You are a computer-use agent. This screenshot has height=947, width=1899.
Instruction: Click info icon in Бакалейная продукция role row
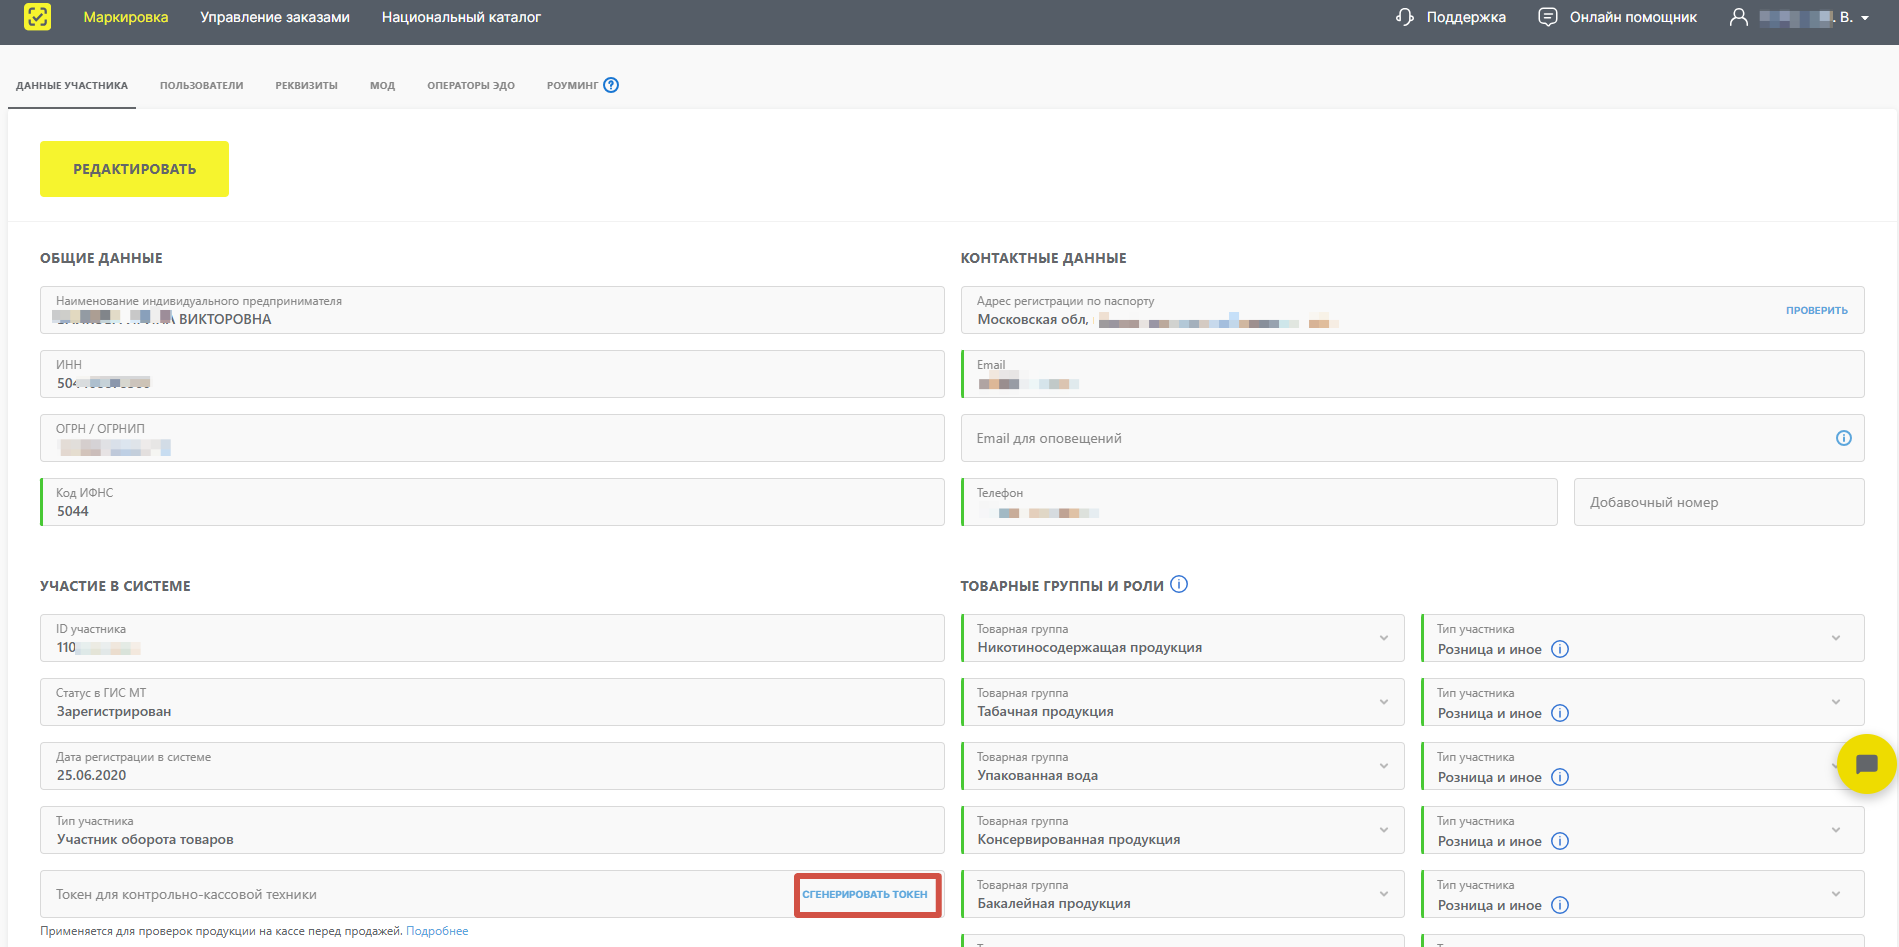(1560, 905)
